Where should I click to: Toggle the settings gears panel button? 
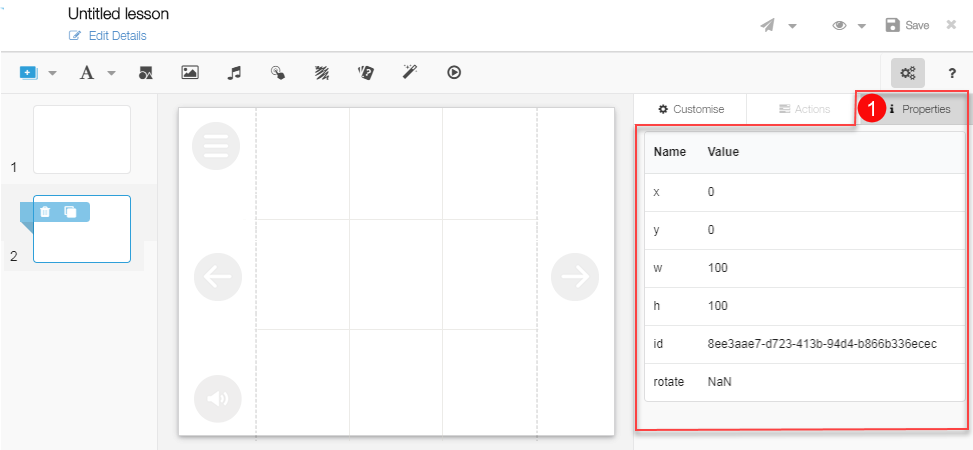coord(908,73)
